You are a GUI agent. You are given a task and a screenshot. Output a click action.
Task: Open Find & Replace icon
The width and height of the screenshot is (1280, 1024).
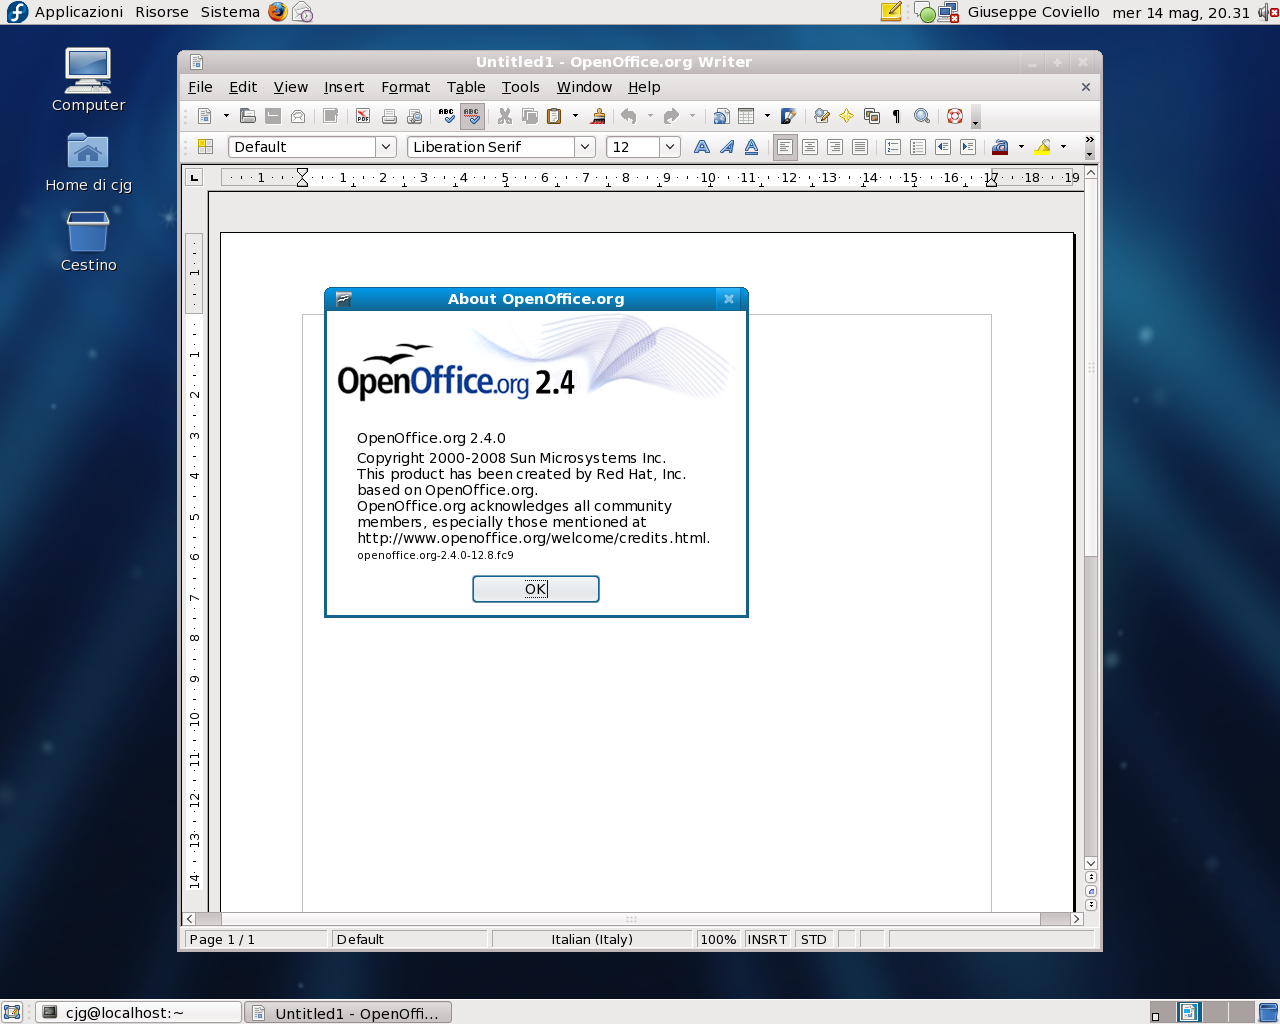coord(821,116)
